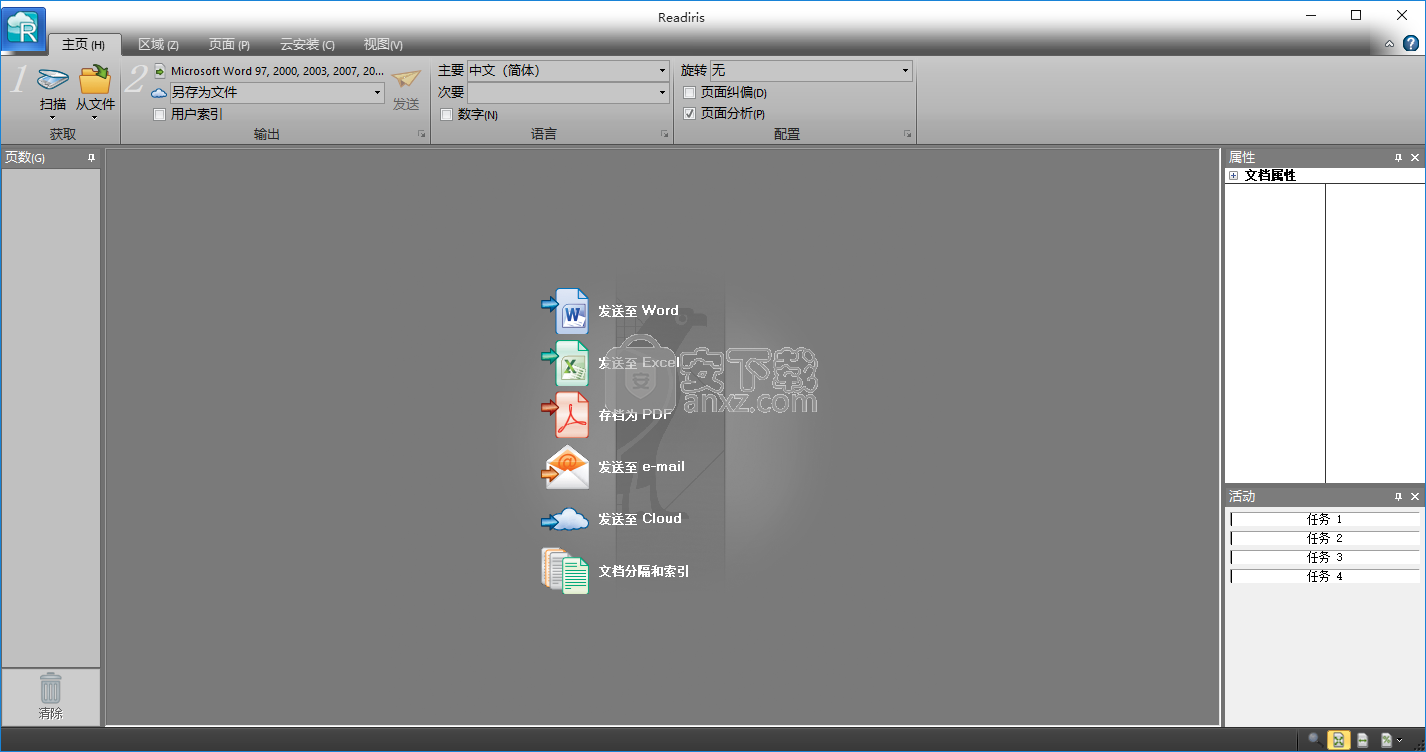
Task: Click the document separation and indexing icon
Action: click(566, 571)
